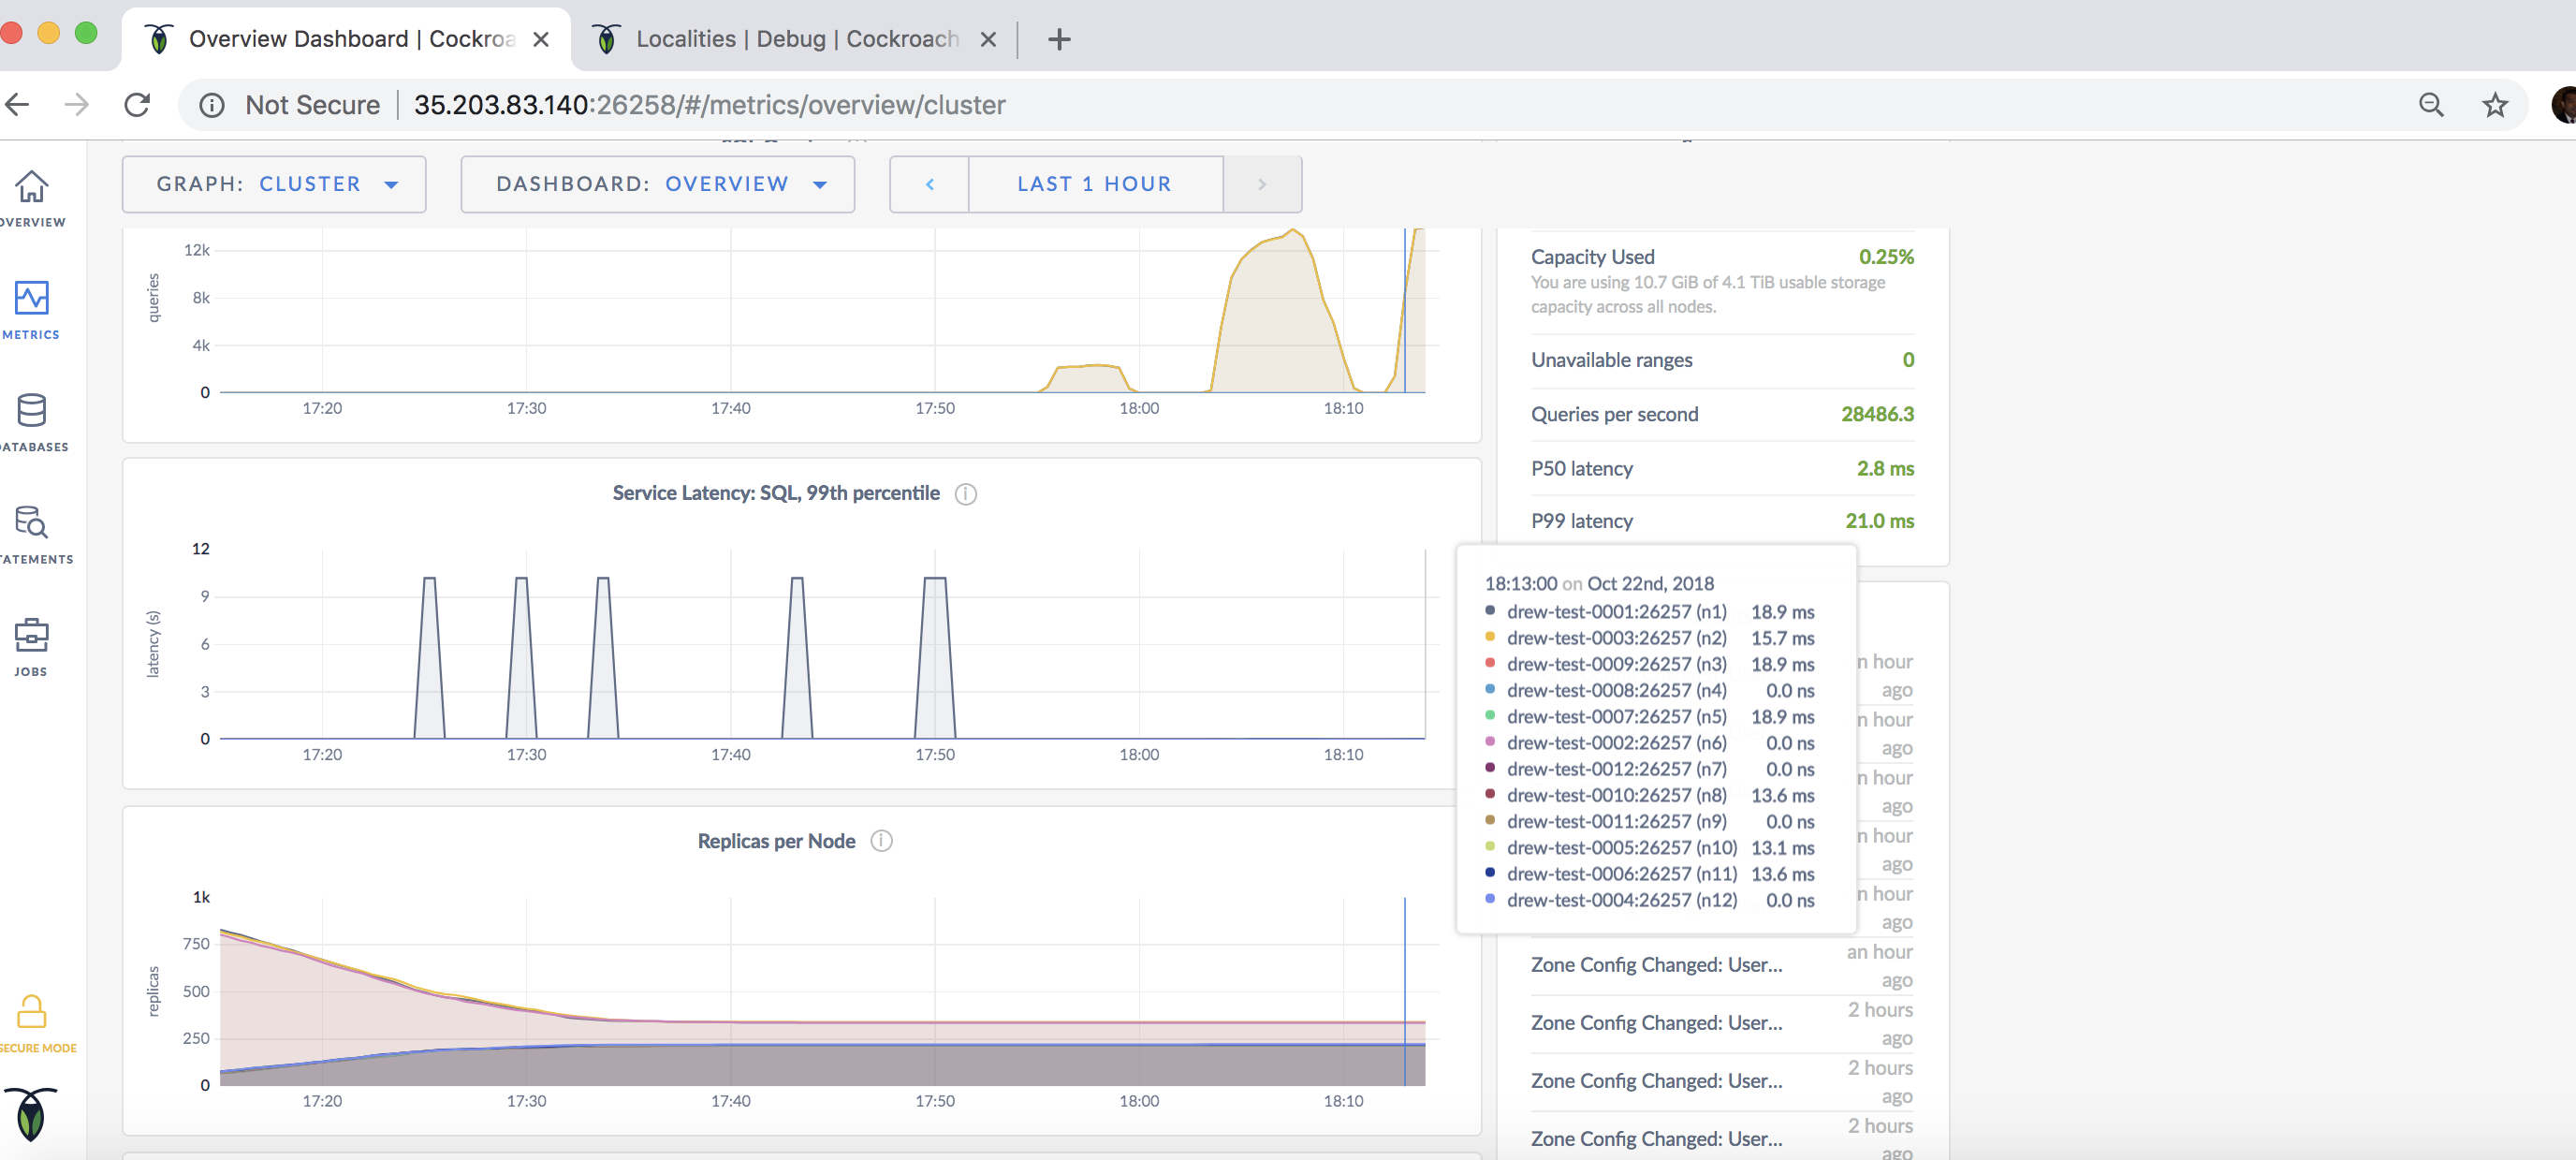Screen dimensions: 2576x1160
Task: Click the browser zoom magnifier icon
Action: click(x=2431, y=105)
